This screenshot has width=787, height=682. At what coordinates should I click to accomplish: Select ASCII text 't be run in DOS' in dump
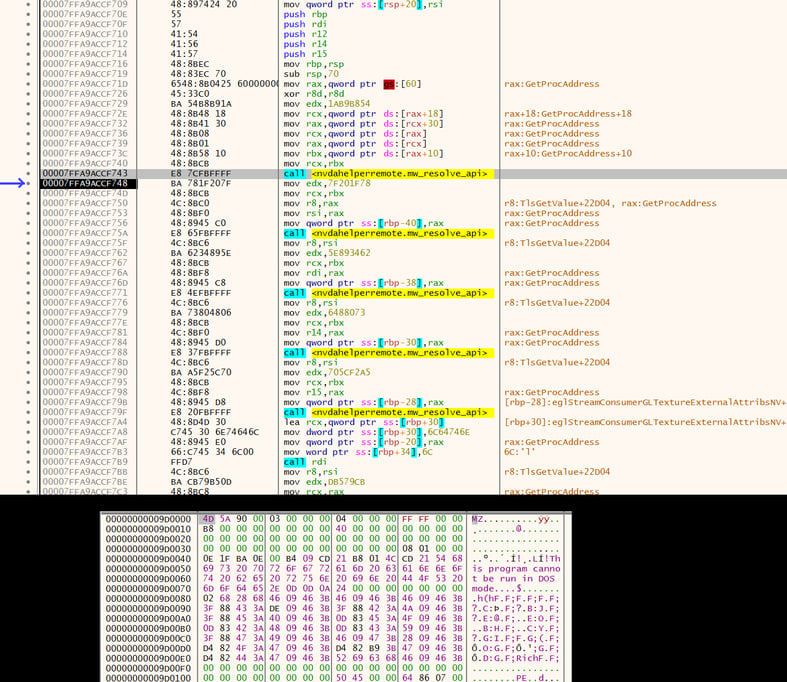pos(513,579)
